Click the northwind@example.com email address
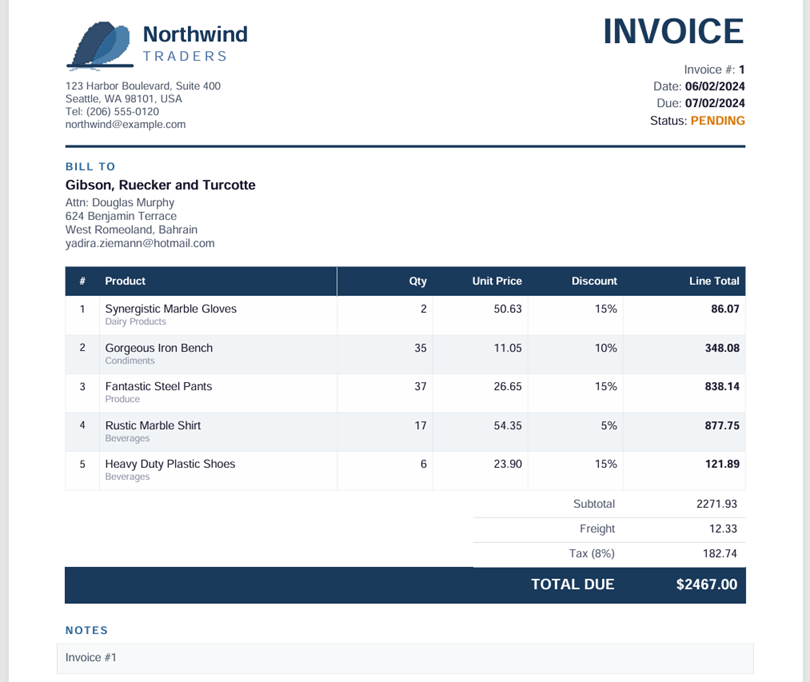Screen dimensions: 810x682 point(125,125)
